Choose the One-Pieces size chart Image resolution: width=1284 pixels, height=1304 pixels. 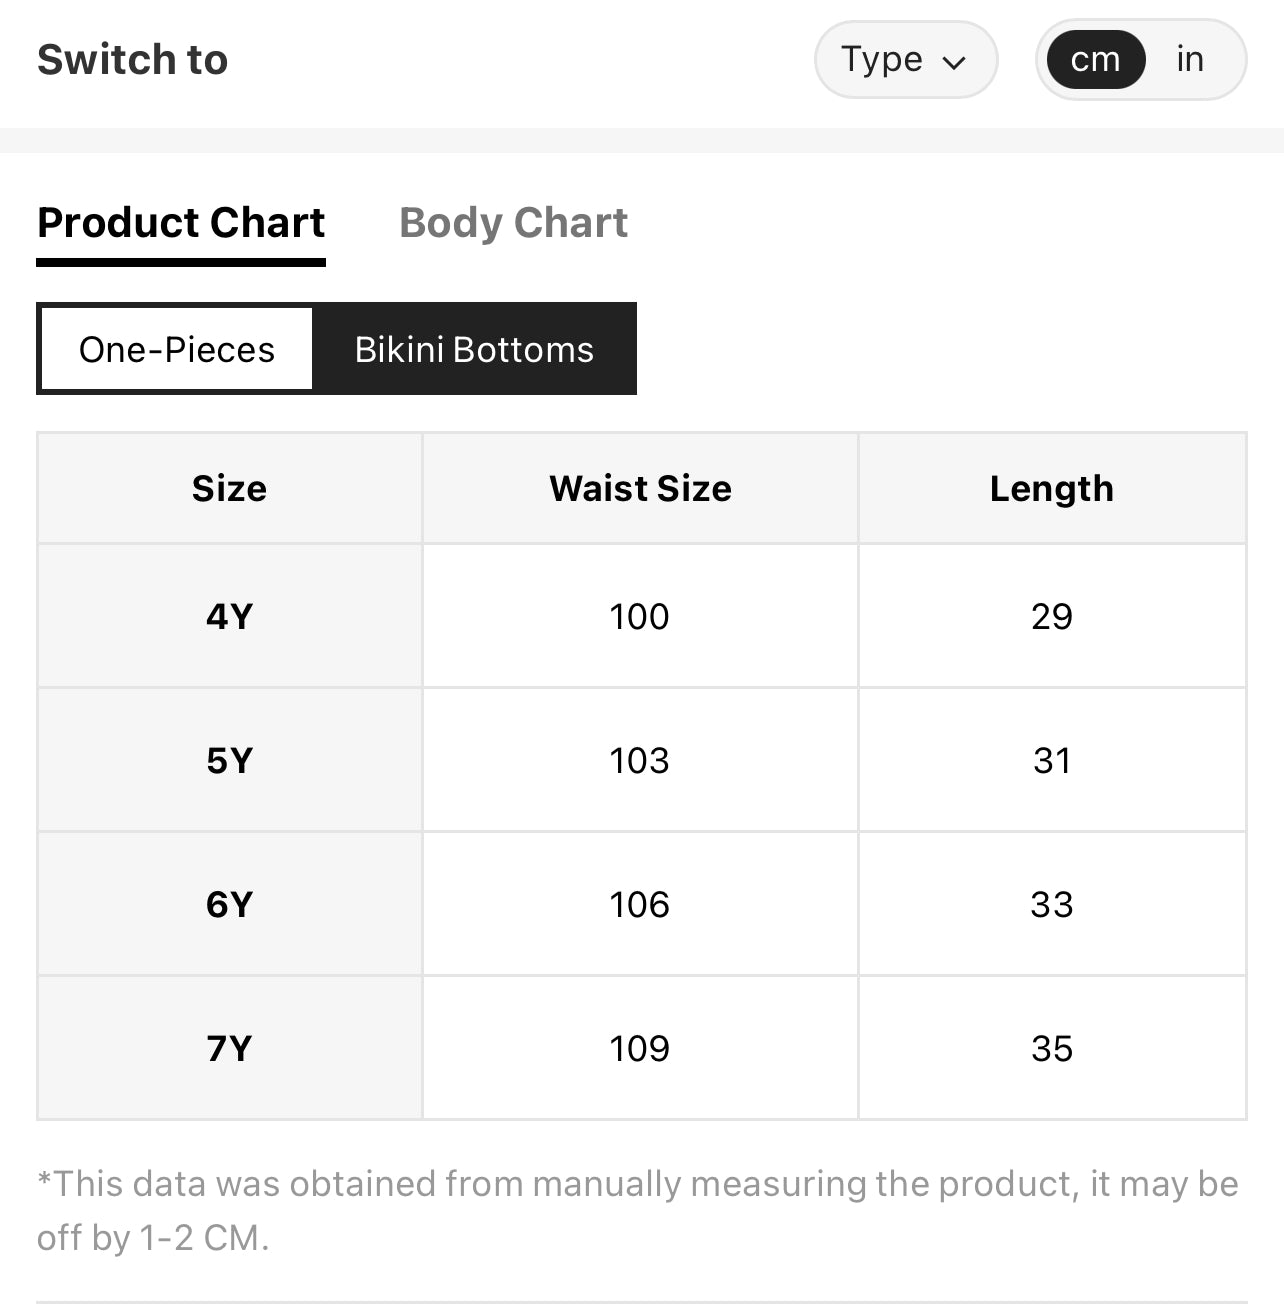(177, 349)
